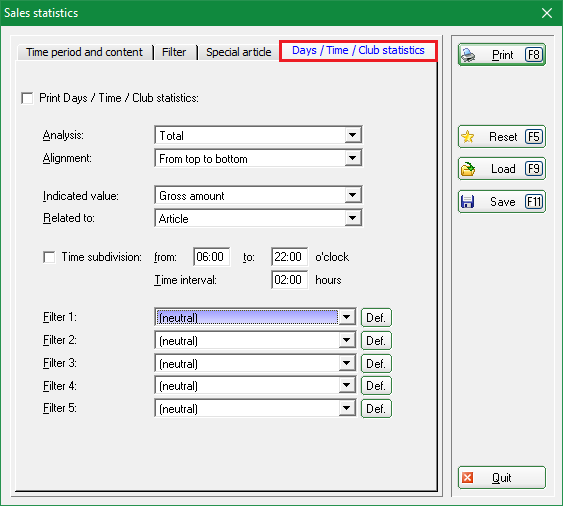
Task: Open the Indicated value Gross amount dropdown
Action: [259, 195]
